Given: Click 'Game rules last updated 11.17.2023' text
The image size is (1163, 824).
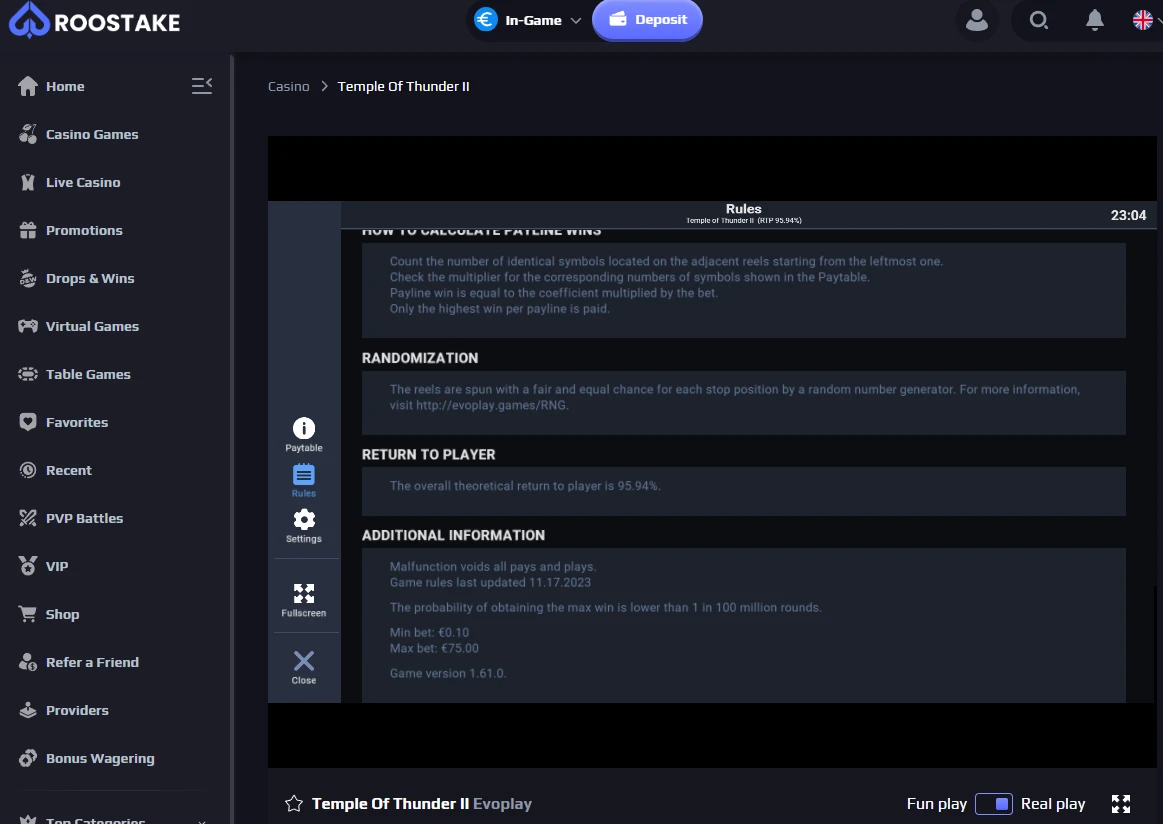Looking at the screenshot, I should coord(490,583).
